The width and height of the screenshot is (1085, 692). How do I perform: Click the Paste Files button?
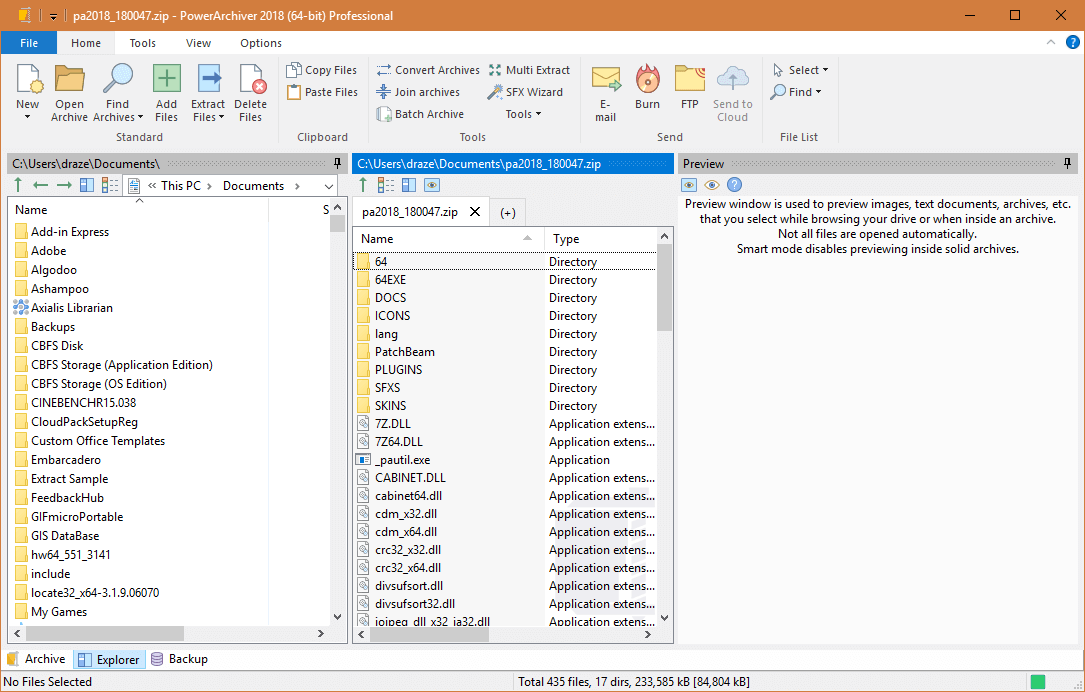click(322, 92)
